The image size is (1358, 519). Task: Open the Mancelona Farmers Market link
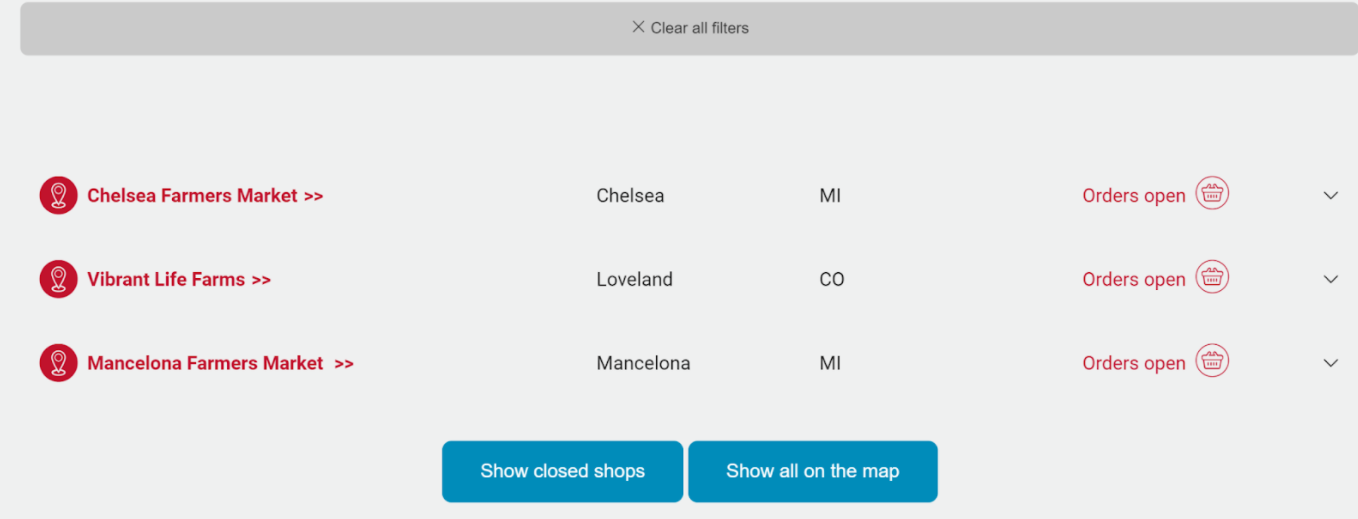pyautogui.click(x=220, y=364)
